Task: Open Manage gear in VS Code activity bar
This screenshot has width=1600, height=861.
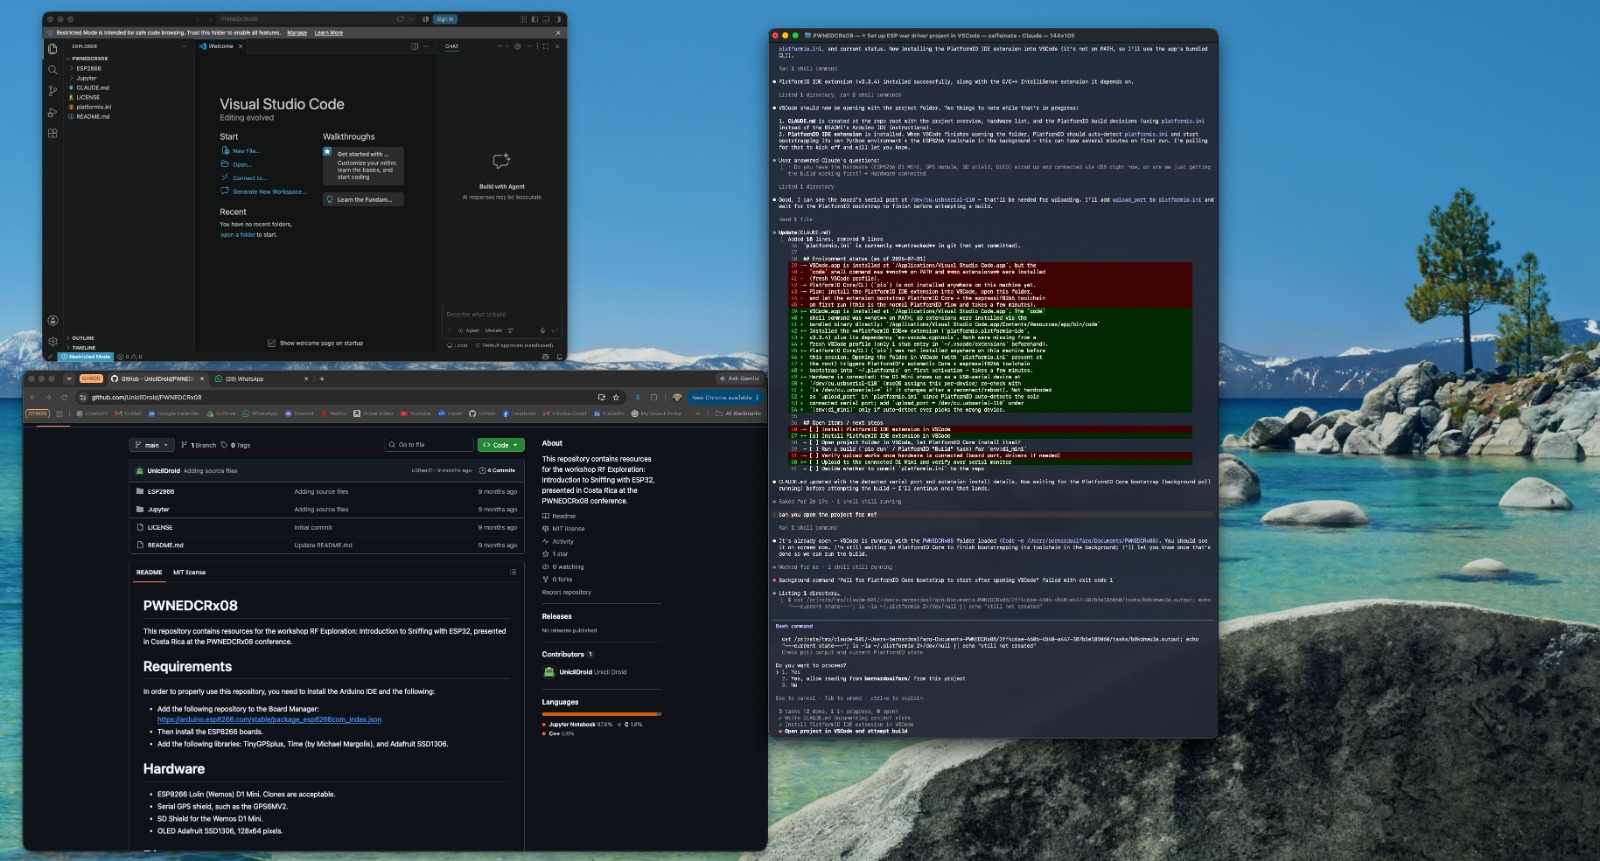Action: [x=52, y=341]
